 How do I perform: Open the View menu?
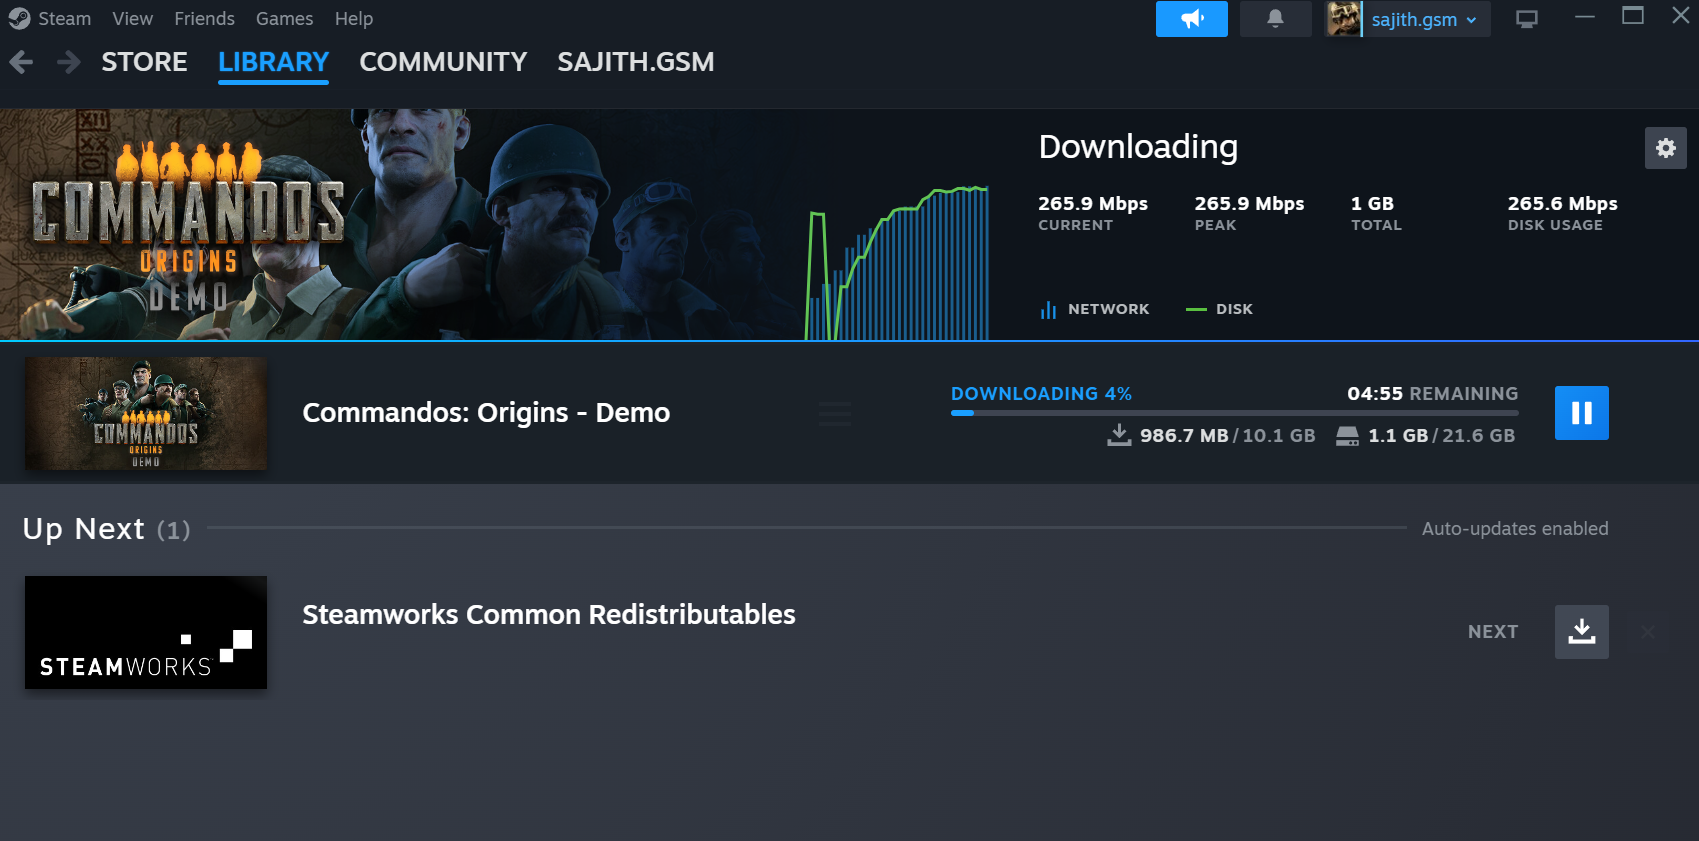tap(132, 19)
